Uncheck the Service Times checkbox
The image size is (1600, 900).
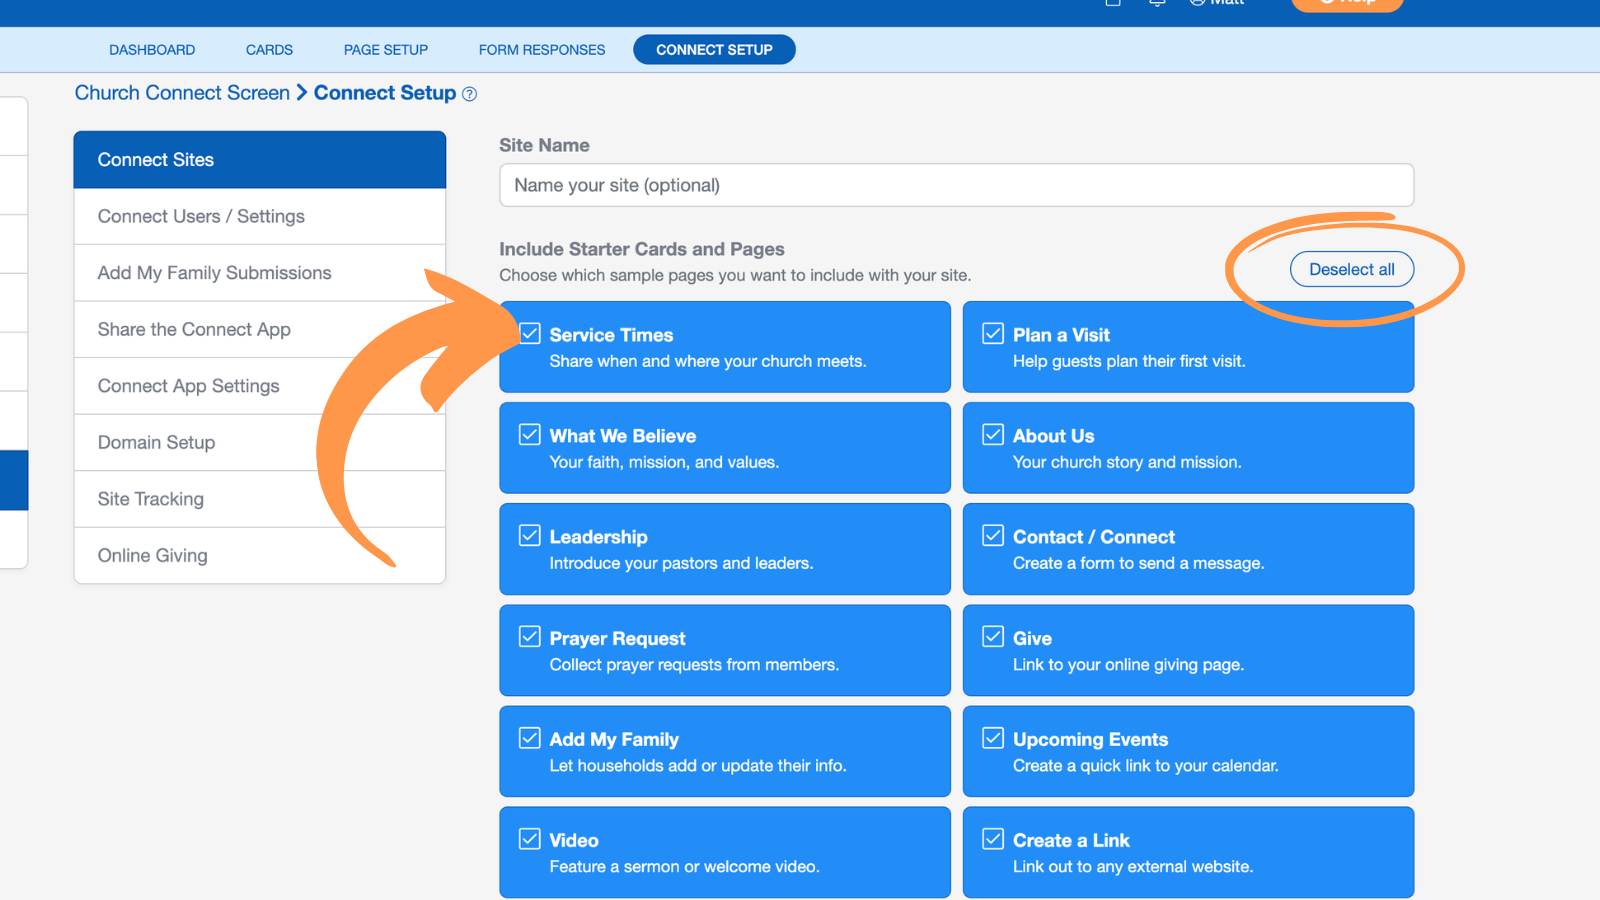pyautogui.click(x=530, y=333)
